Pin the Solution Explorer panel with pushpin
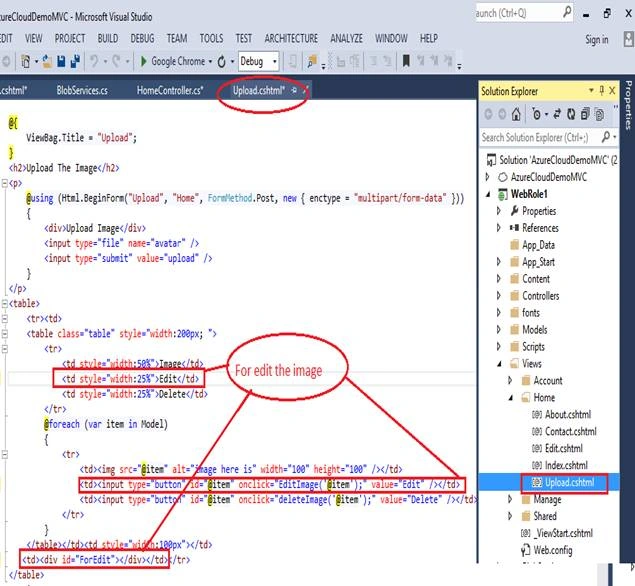This screenshot has width=635, height=586. pos(602,90)
